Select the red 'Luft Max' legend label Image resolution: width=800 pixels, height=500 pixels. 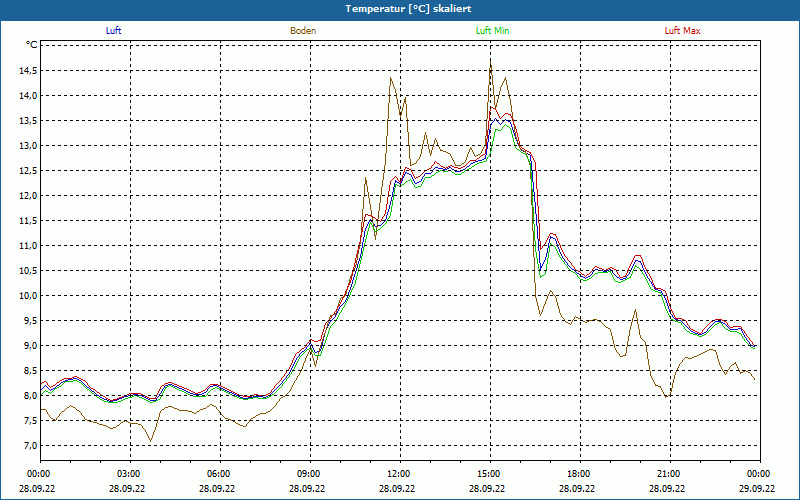682,31
